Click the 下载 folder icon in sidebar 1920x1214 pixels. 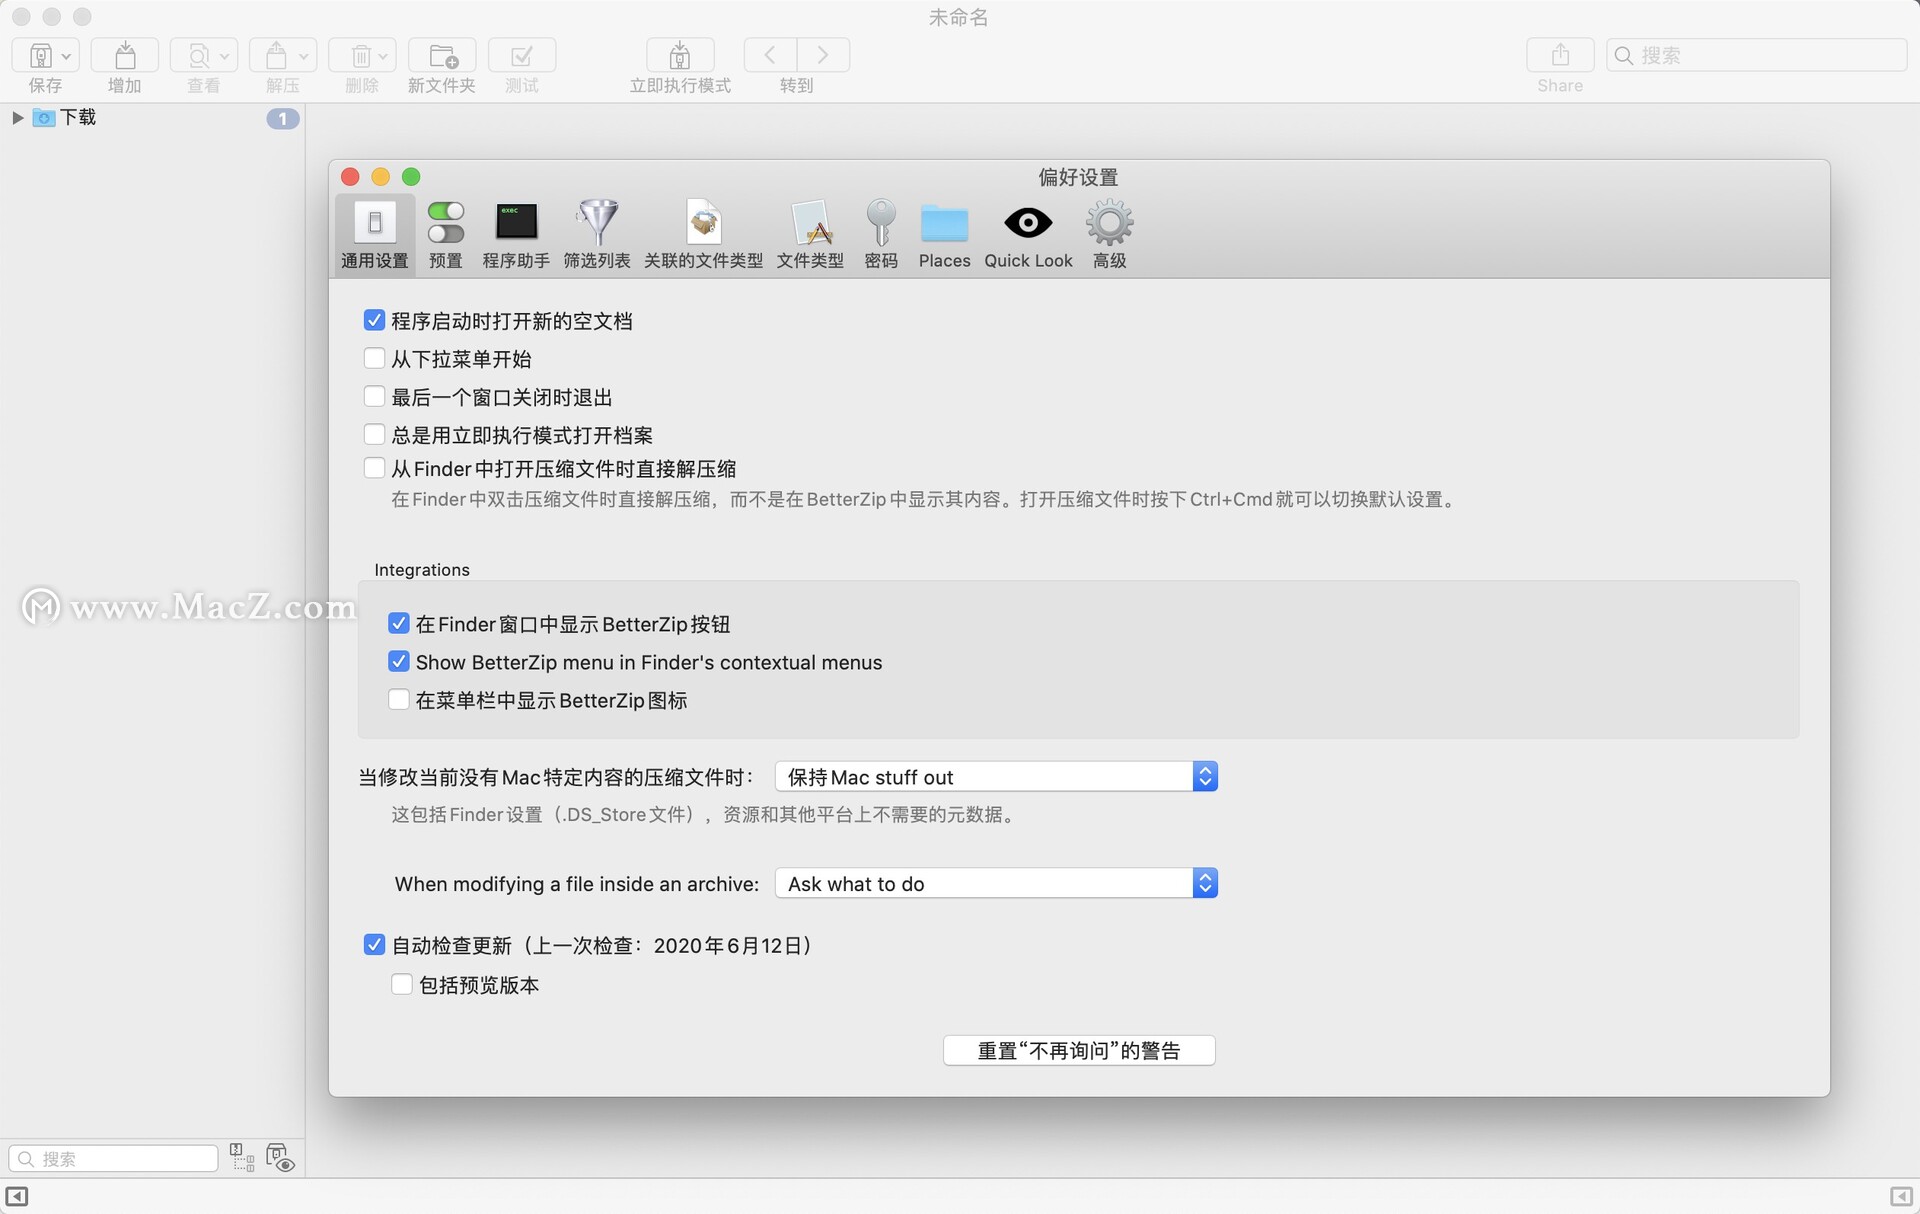(44, 118)
